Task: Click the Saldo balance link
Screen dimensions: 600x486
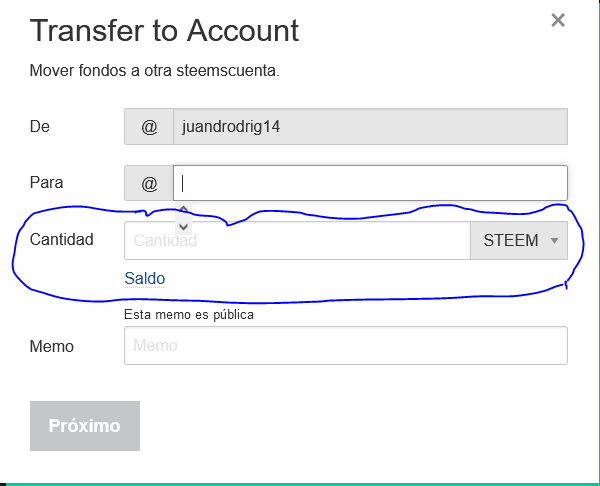Action: (145, 278)
